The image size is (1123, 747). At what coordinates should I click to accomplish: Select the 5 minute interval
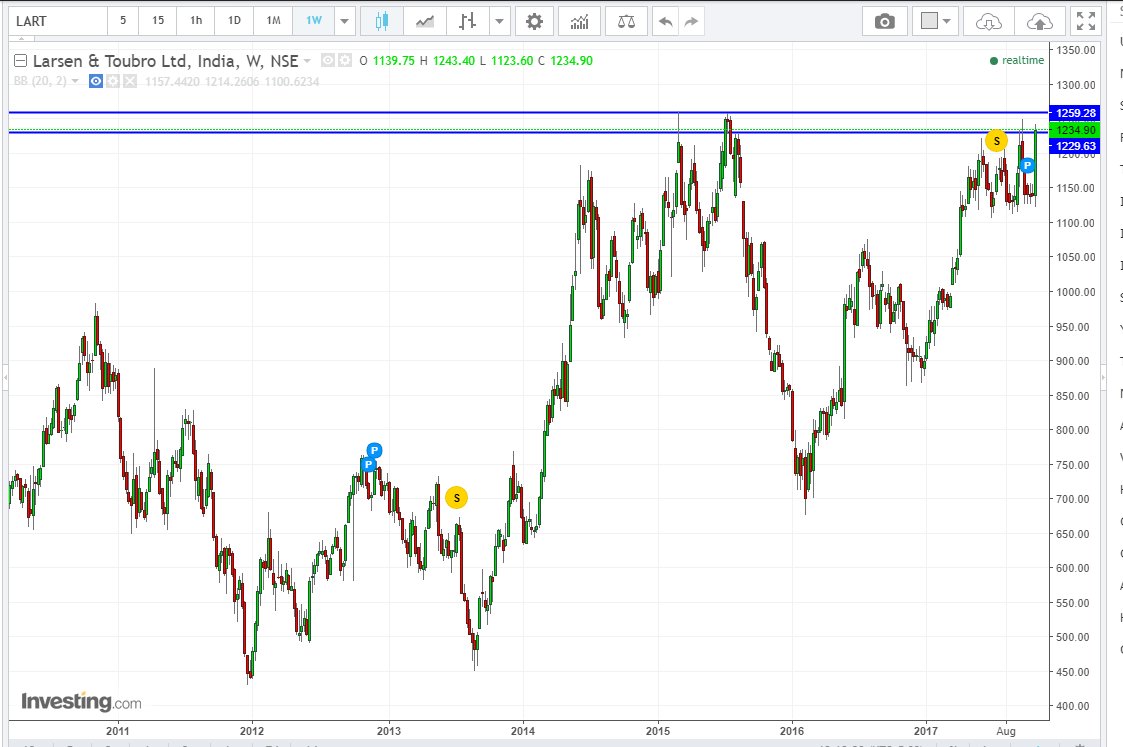123,21
